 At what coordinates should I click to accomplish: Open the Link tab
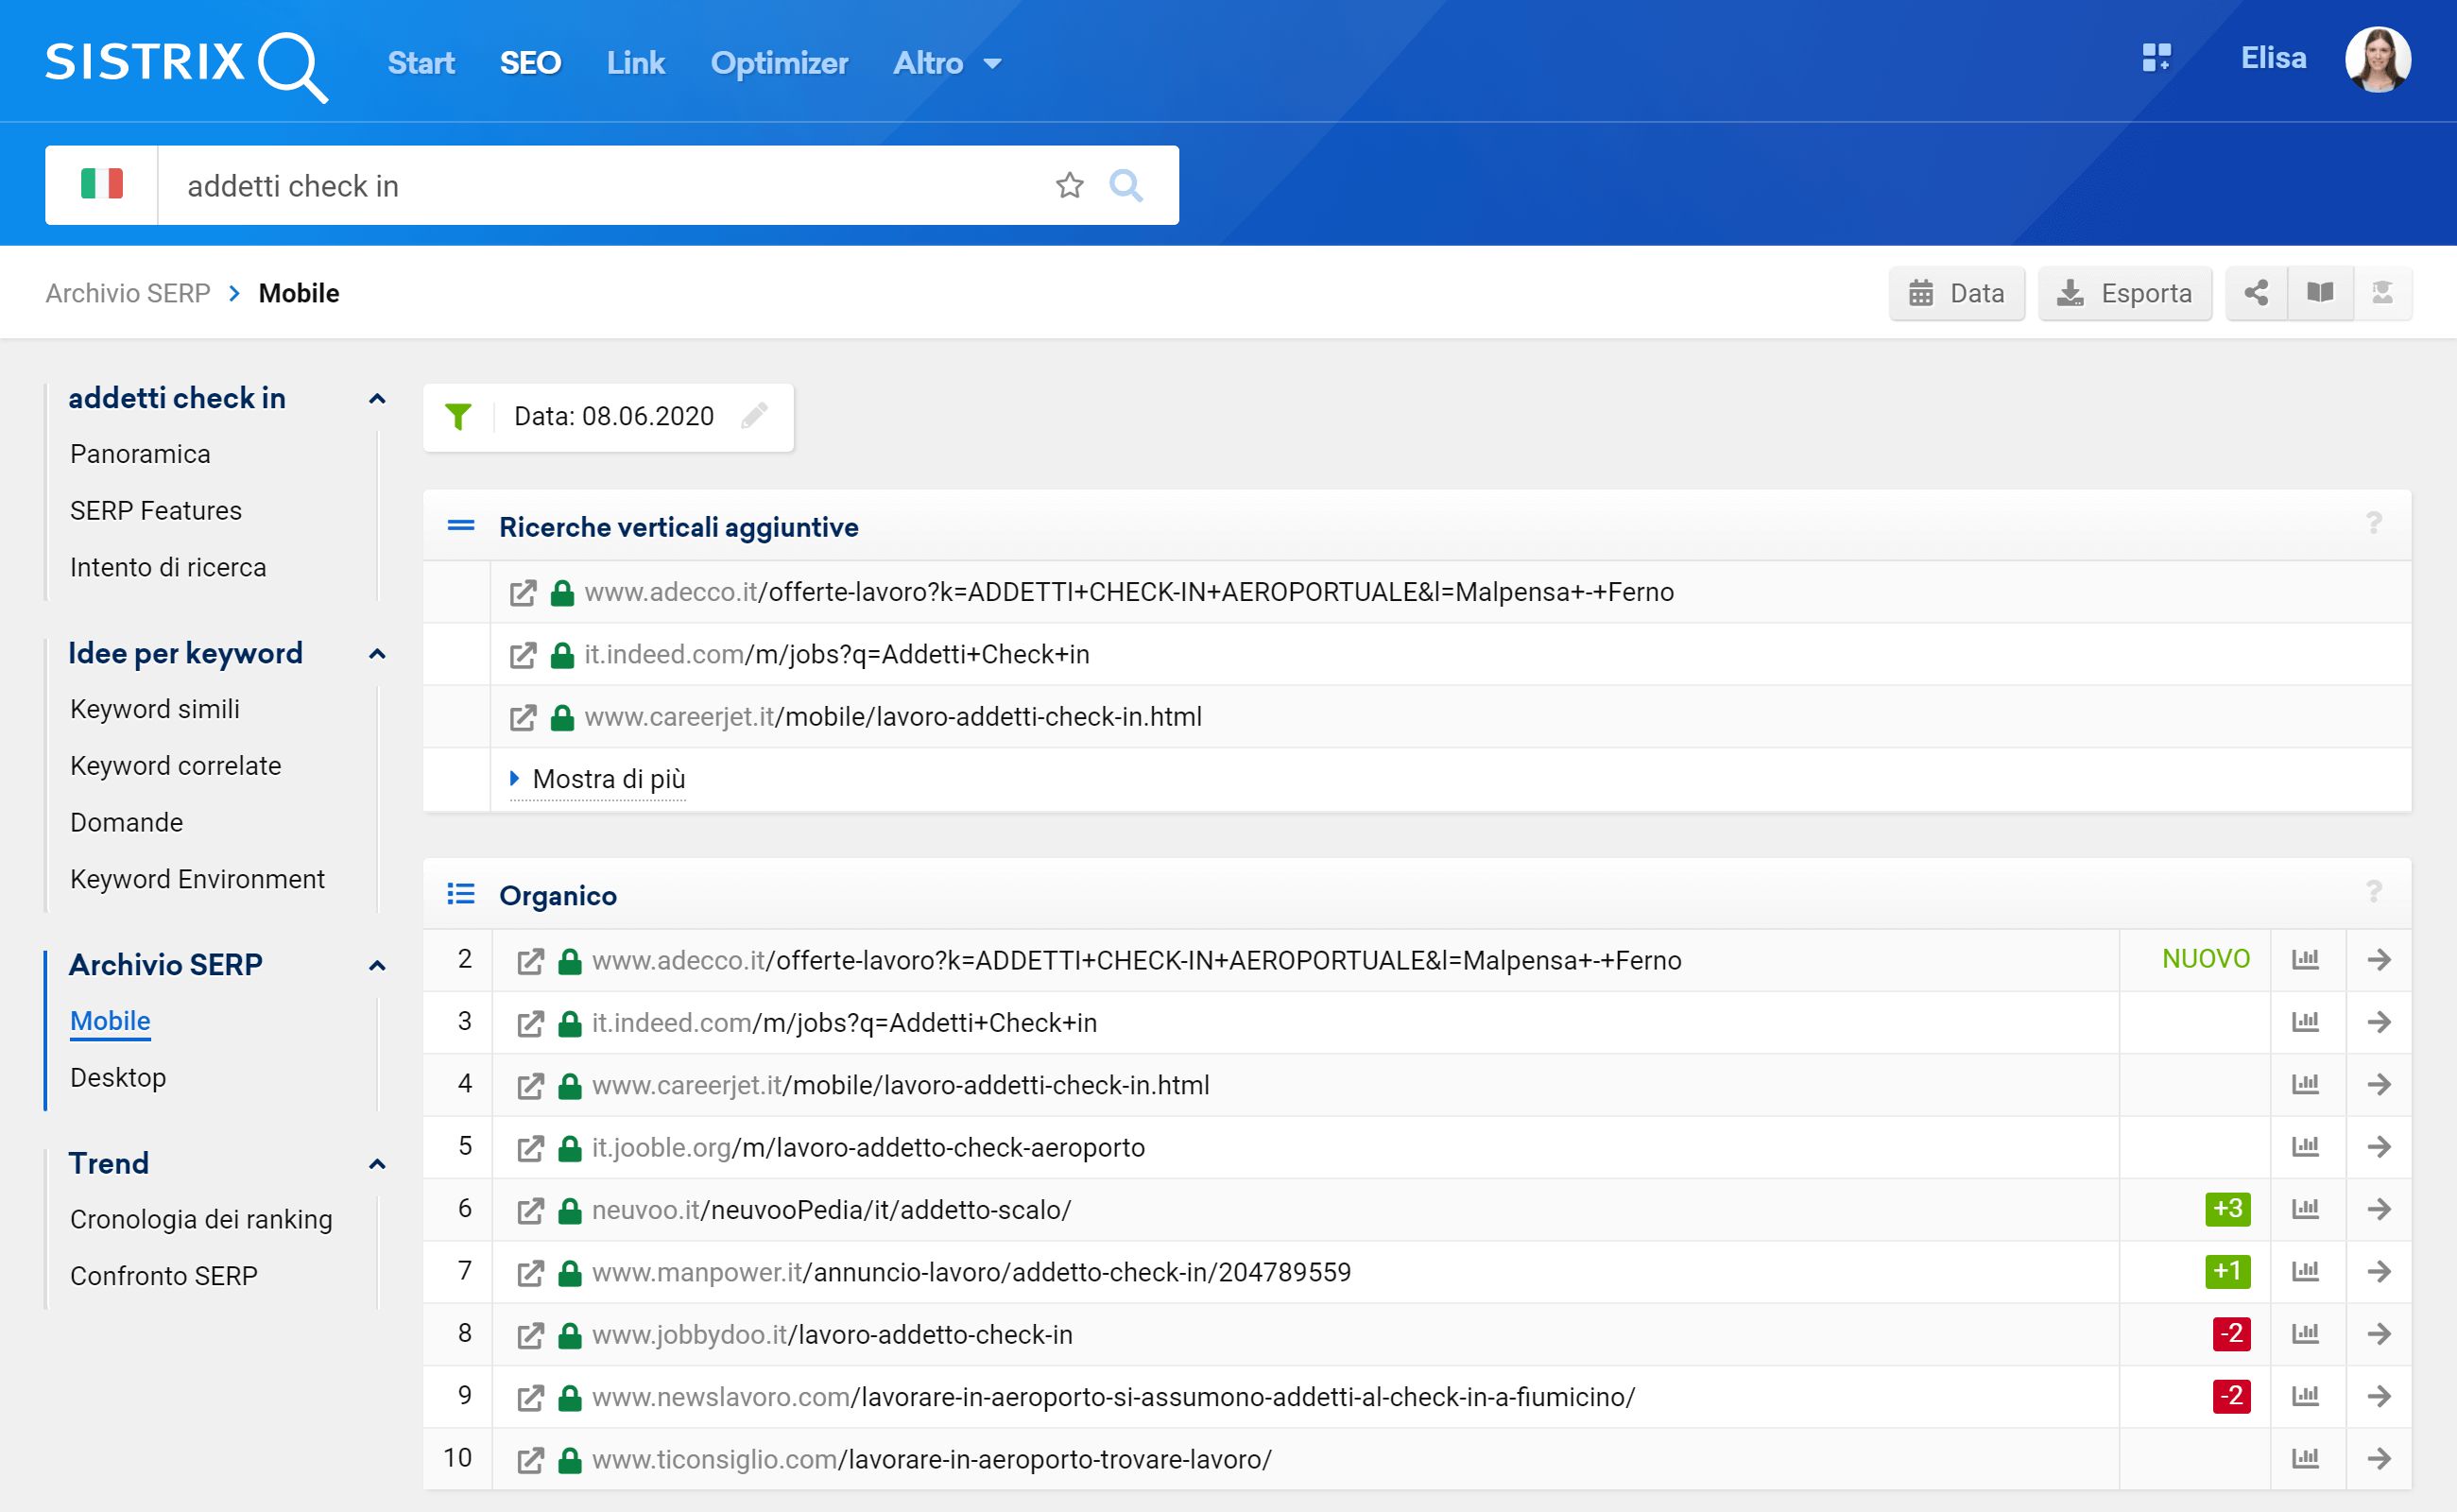tap(635, 63)
